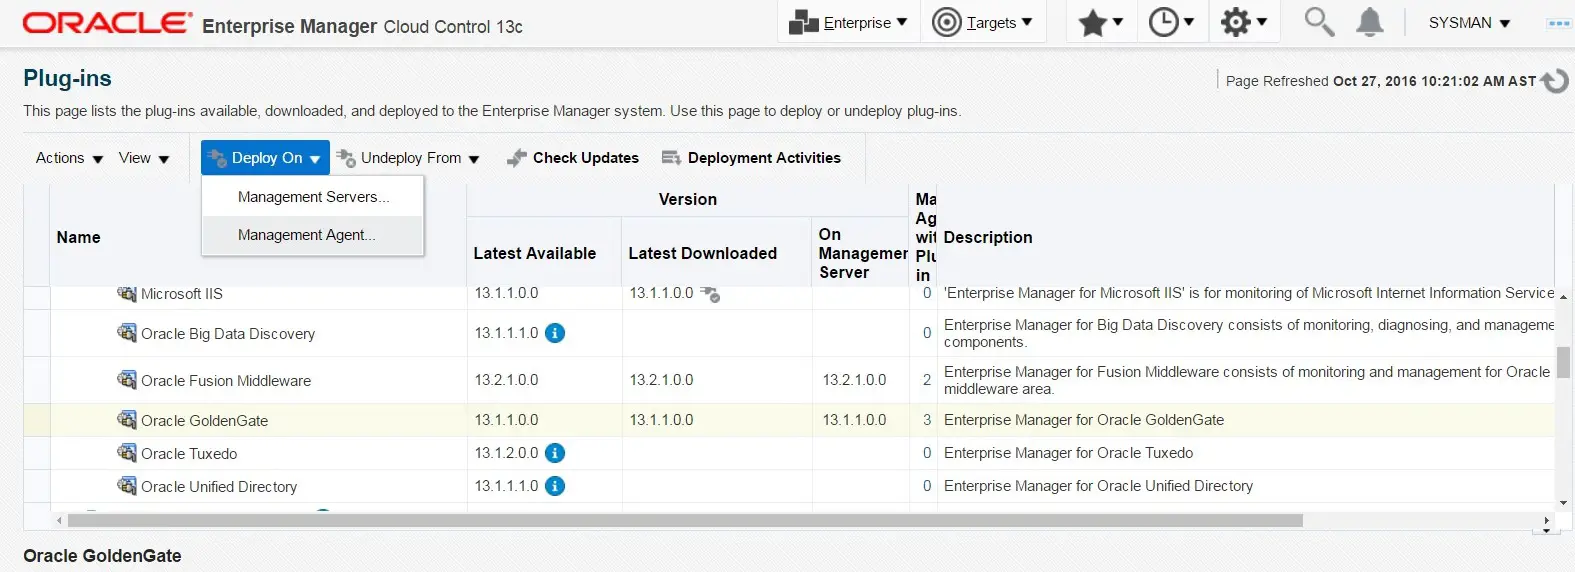
Task: Click the three-dot accessibility menu icon
Action: pyautogui.click(x=1558, y=23)
